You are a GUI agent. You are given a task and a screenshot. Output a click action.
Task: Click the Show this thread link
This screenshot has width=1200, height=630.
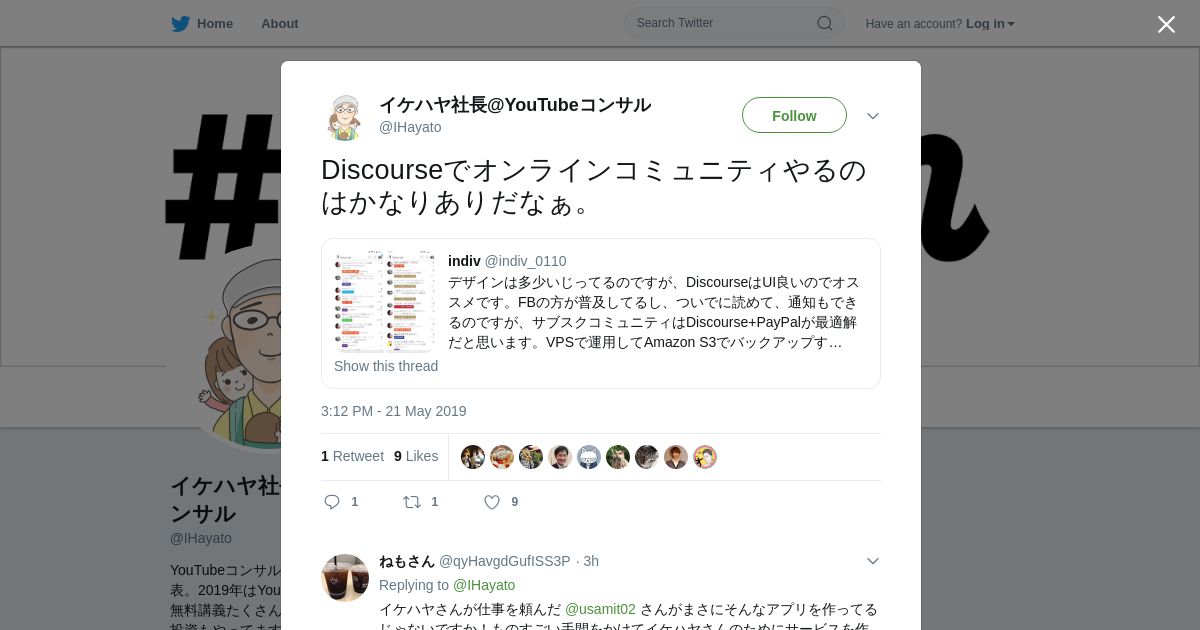coord(386,366)
